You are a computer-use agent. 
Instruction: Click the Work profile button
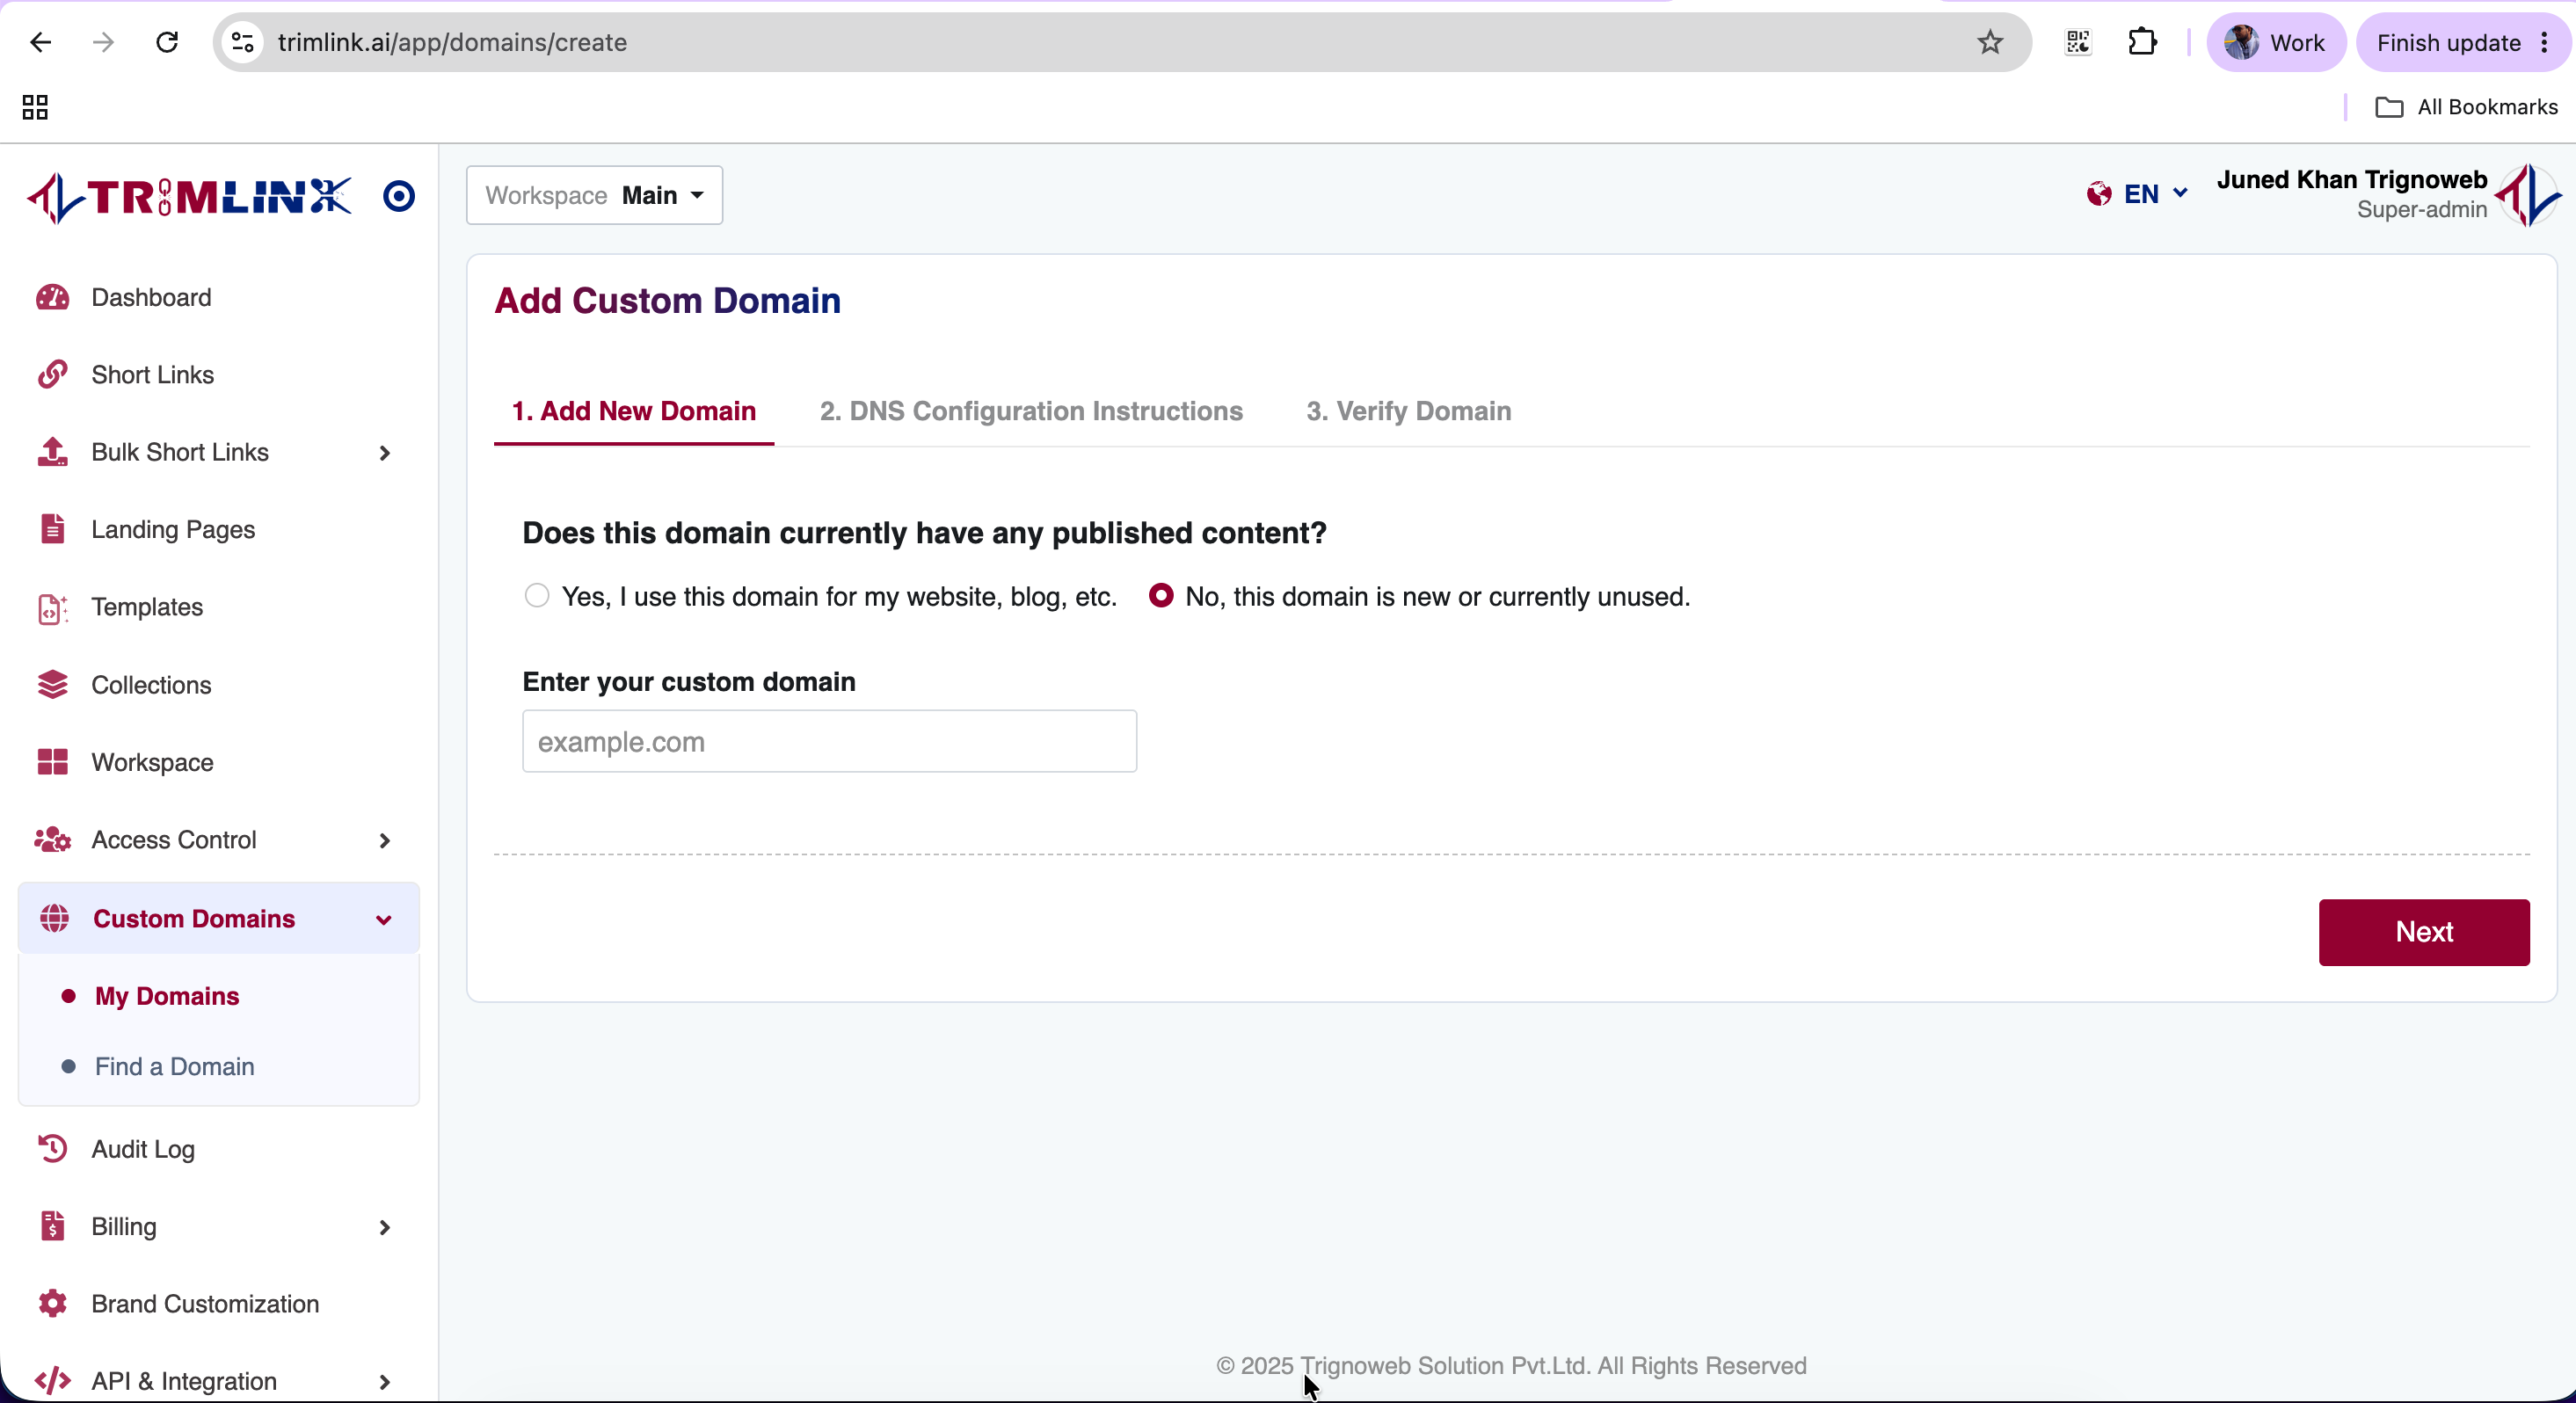[2276, 42]
